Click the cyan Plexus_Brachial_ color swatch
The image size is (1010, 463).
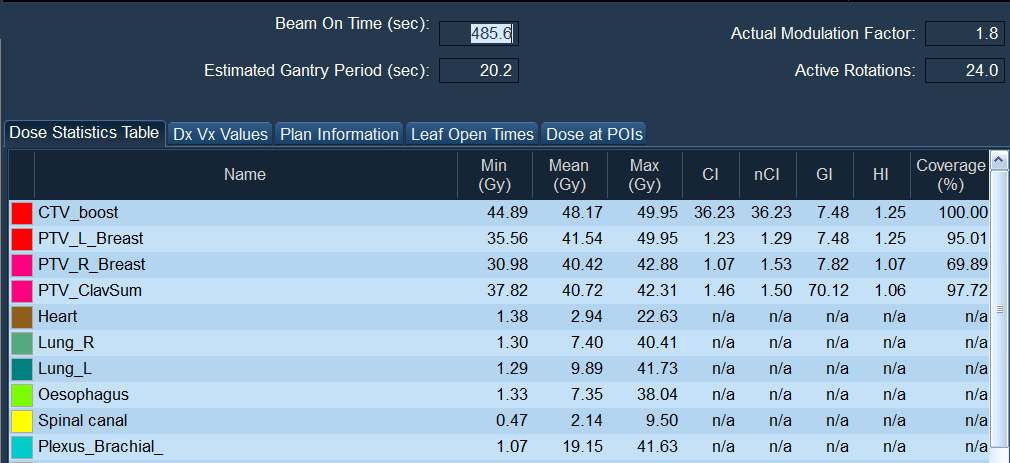pos(21,447)
